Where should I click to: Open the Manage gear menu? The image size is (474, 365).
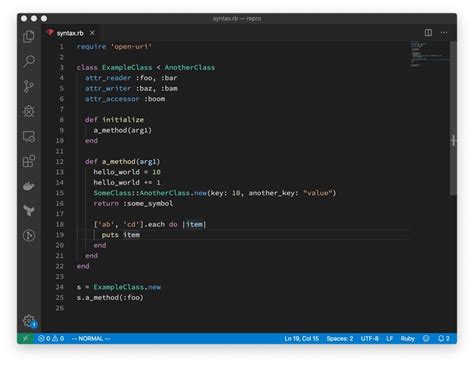(x=29, y=321)
